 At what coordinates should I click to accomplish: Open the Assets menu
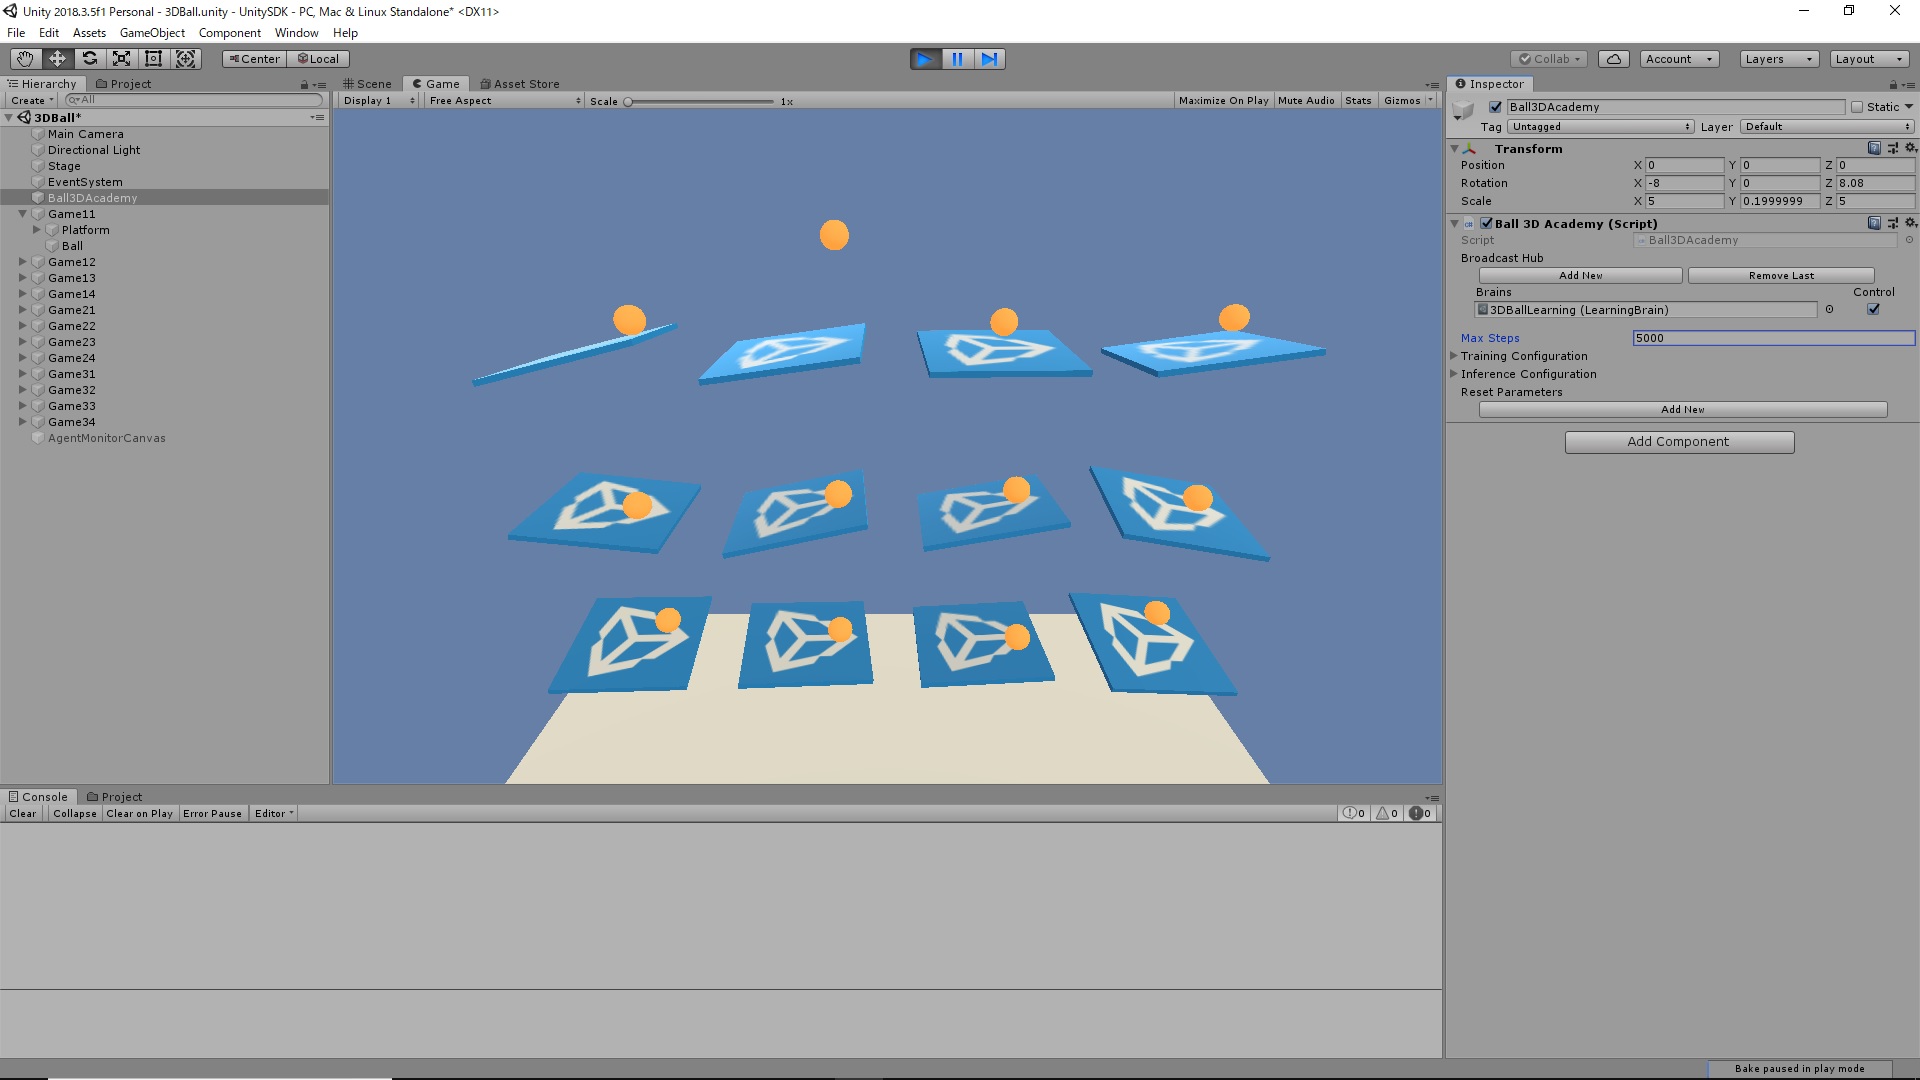(x=89, y=33)
